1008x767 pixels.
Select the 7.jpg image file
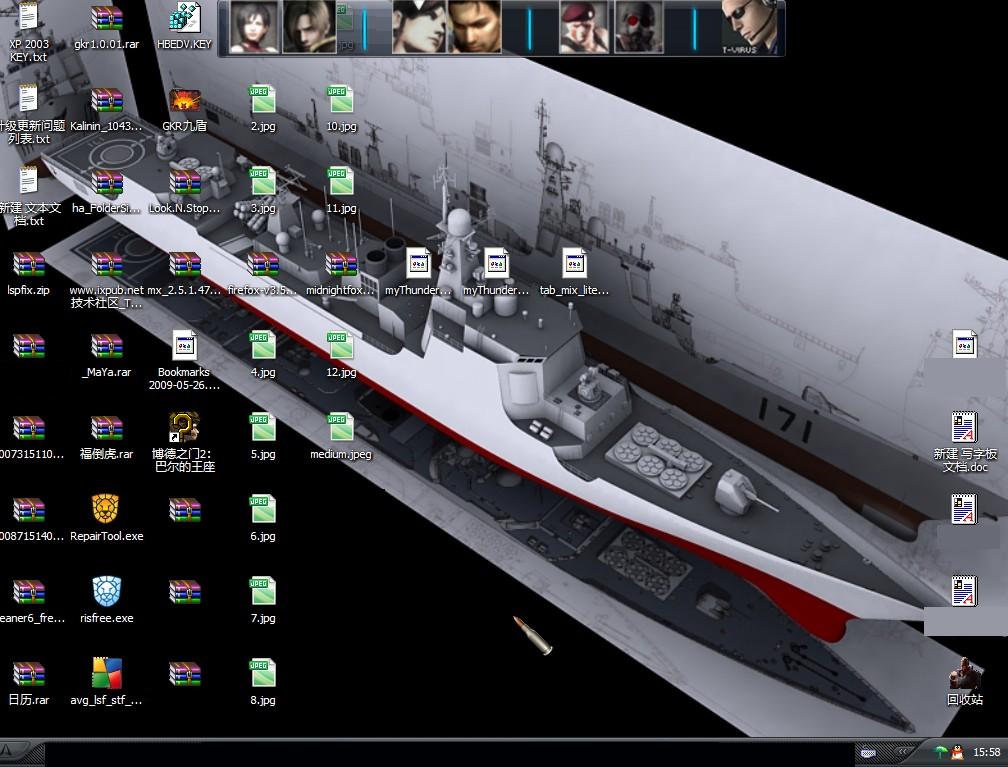pos(263,601)
